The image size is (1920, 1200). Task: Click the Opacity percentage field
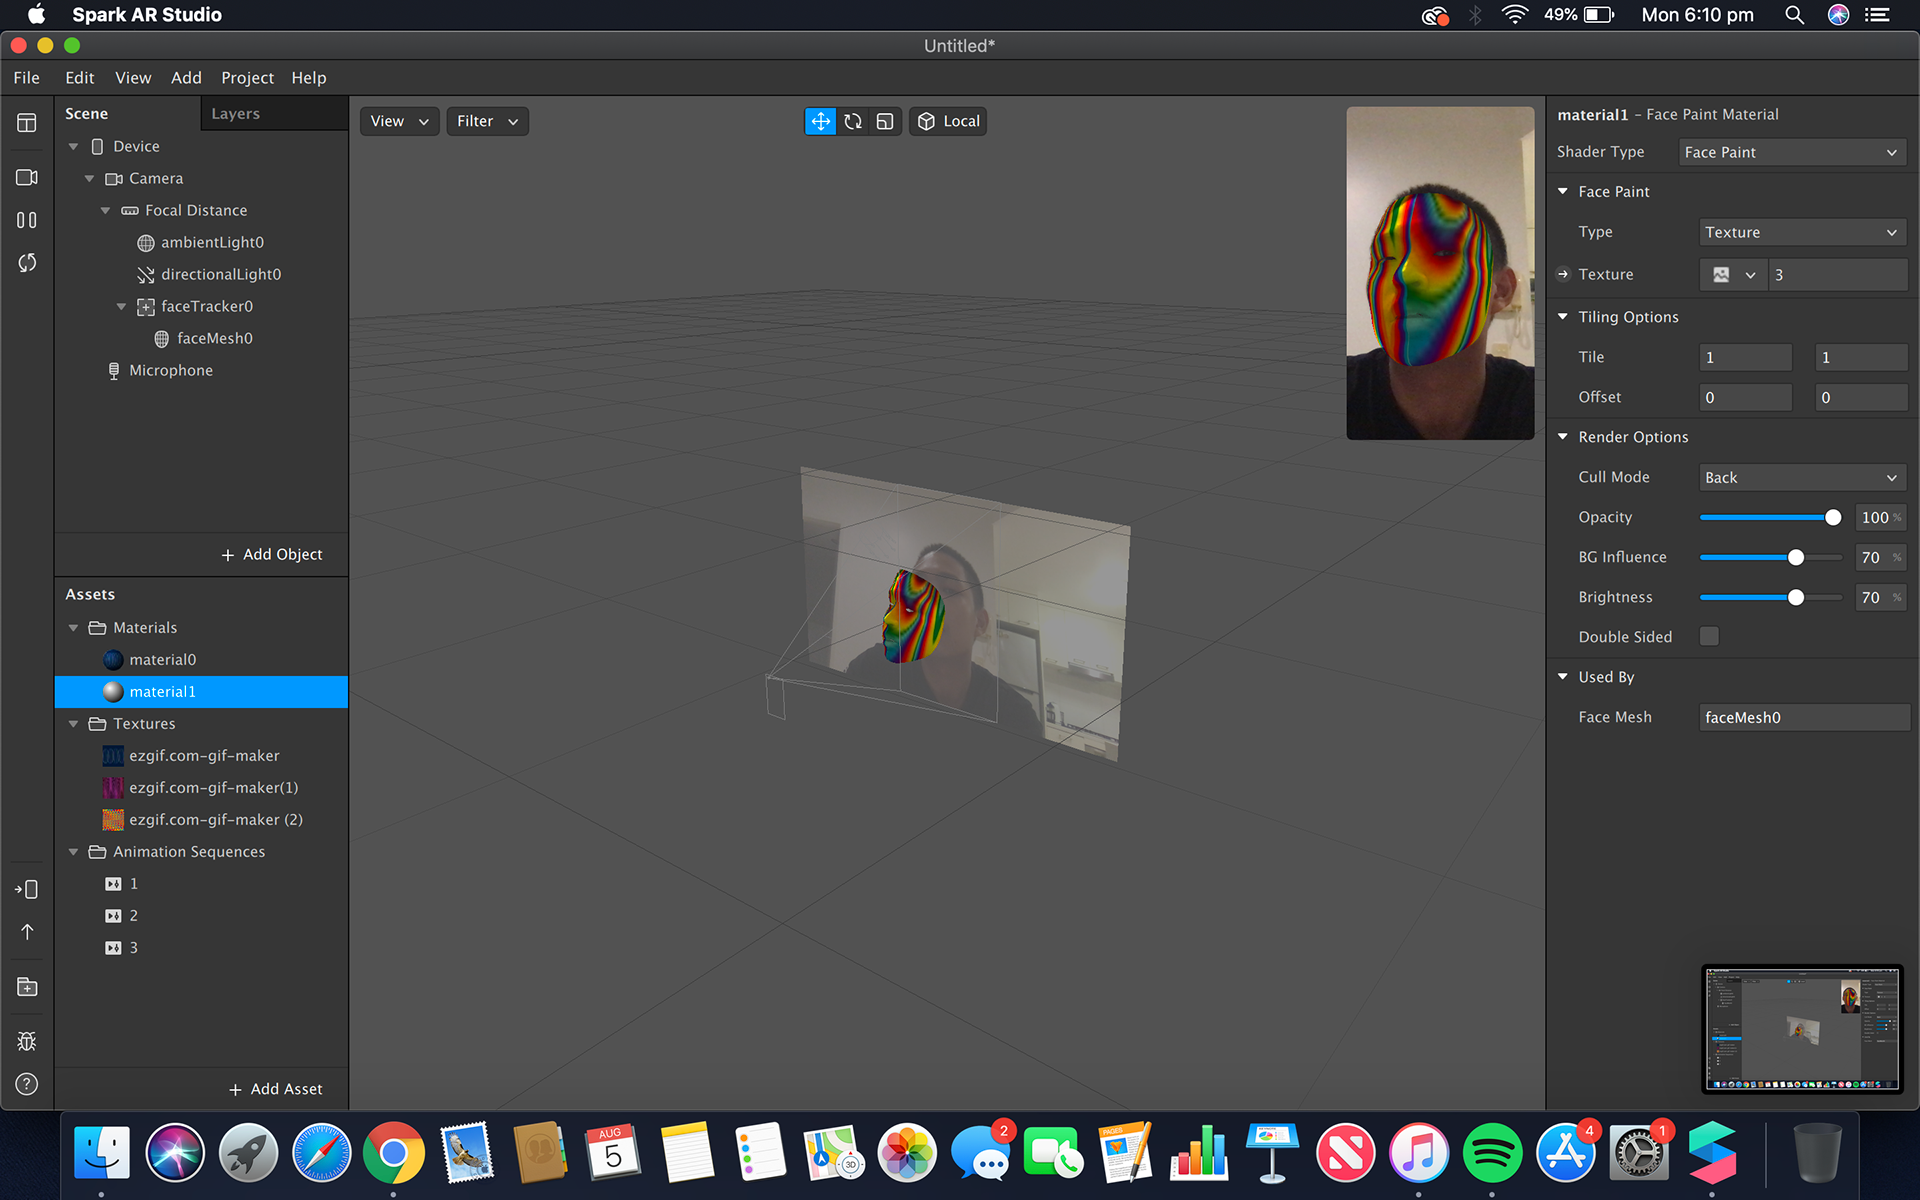pyautogui.click(x=1880, y=517)
